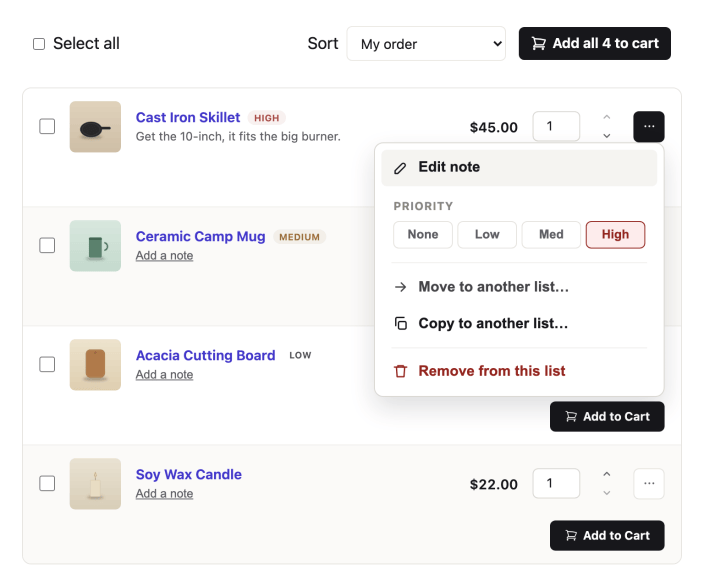Click the HIGH badge on Cast Iron Skillet
The height and width of the screenshot is (585, 704).
267,118
